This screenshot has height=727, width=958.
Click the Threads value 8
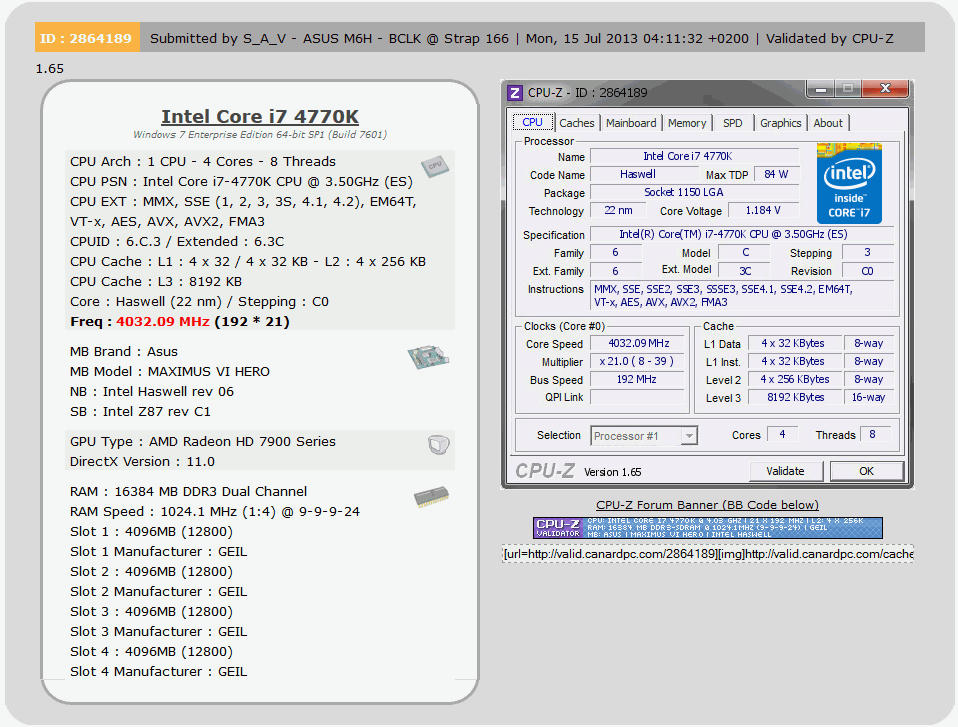(874, 434)
